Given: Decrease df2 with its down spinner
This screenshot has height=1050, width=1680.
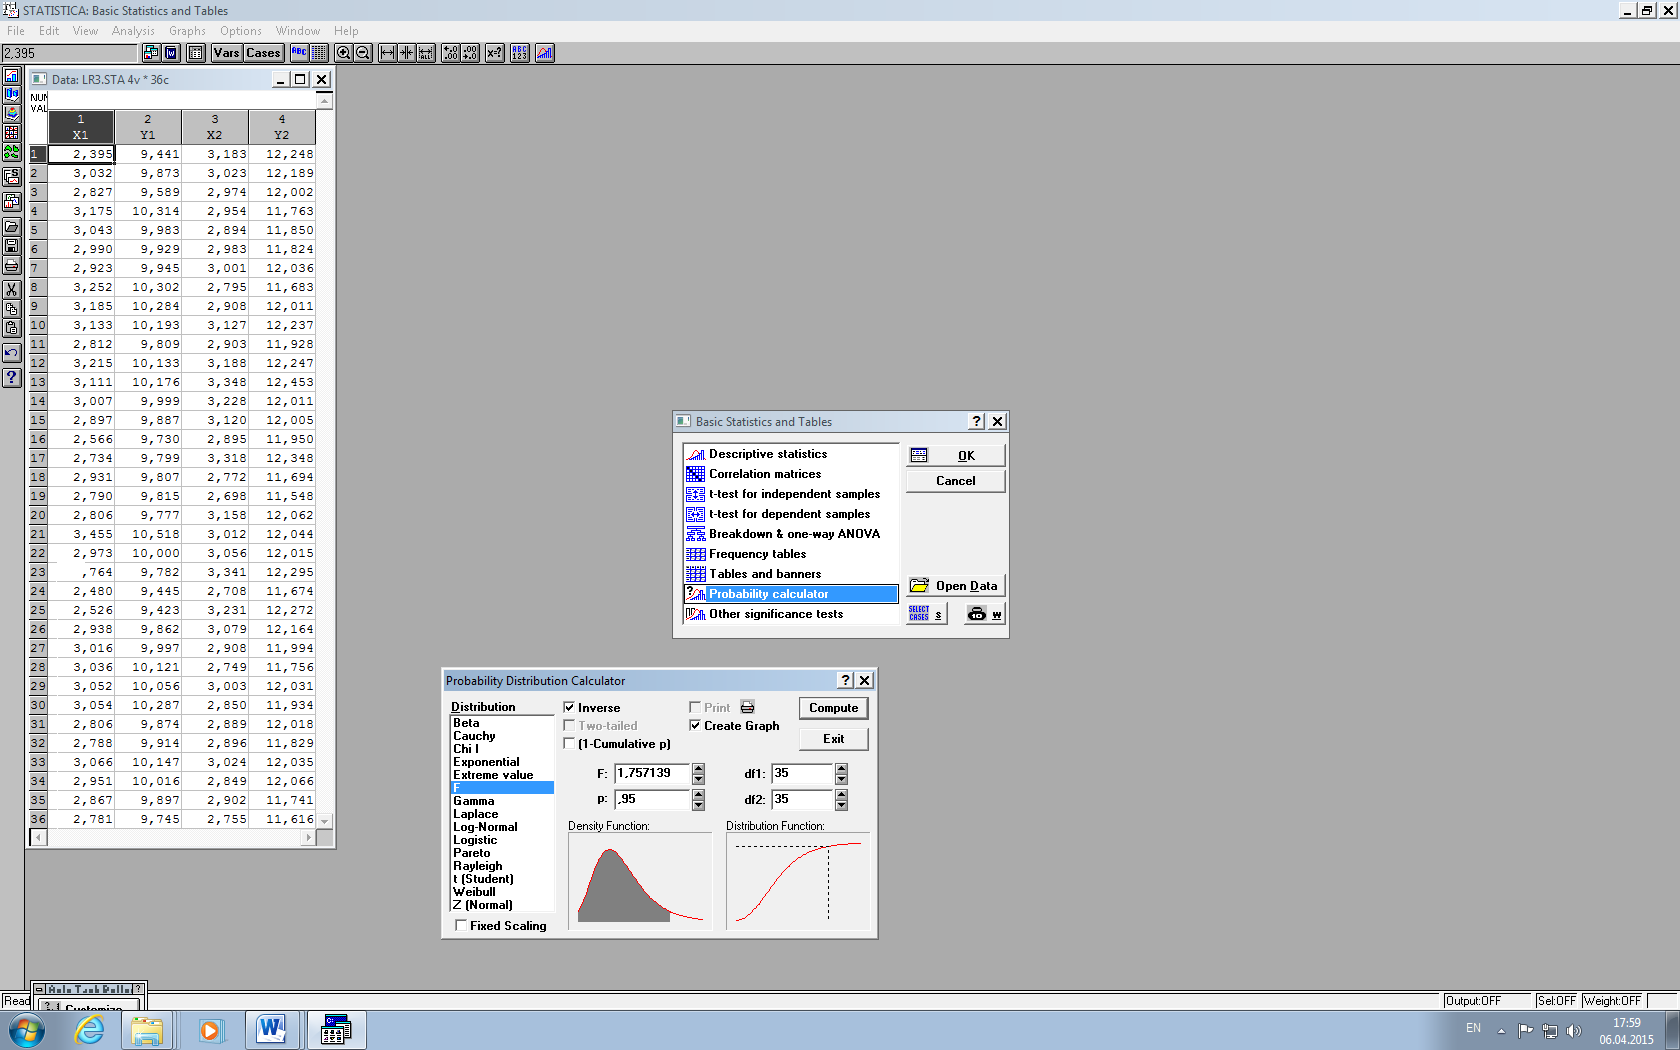Looking at the screenshot, I should point(841,805).
